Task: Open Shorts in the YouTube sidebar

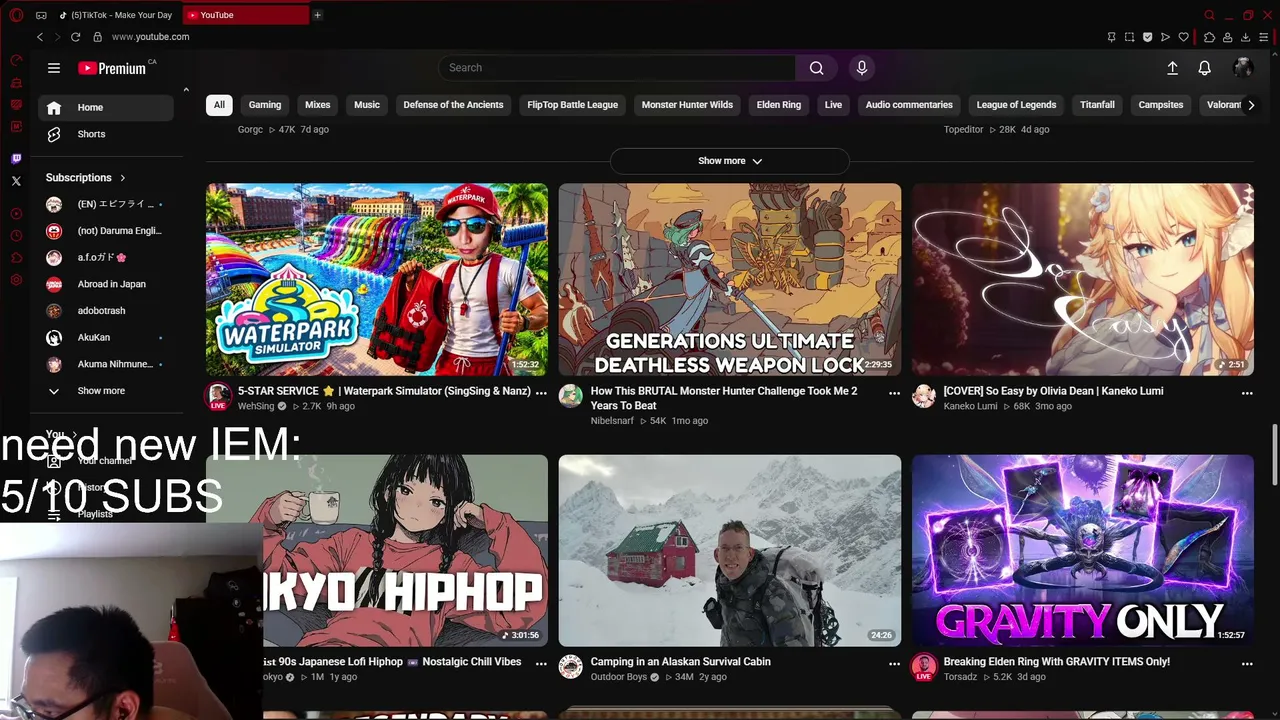Action: point(105,134)
